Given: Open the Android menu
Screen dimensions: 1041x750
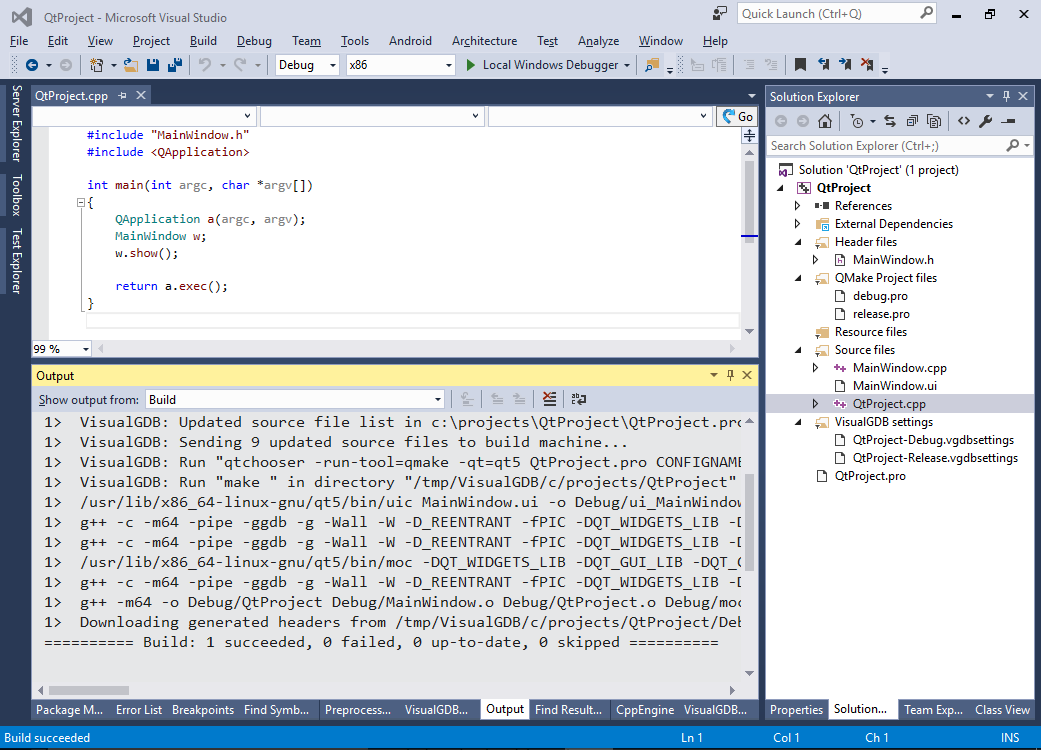Looking at the screenshot, I should click(410, 40).
